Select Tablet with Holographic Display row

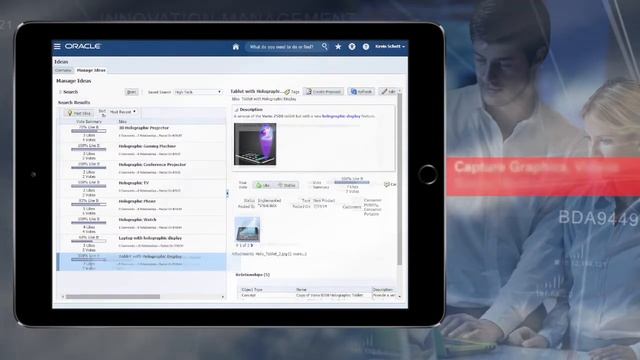point(141,261)
